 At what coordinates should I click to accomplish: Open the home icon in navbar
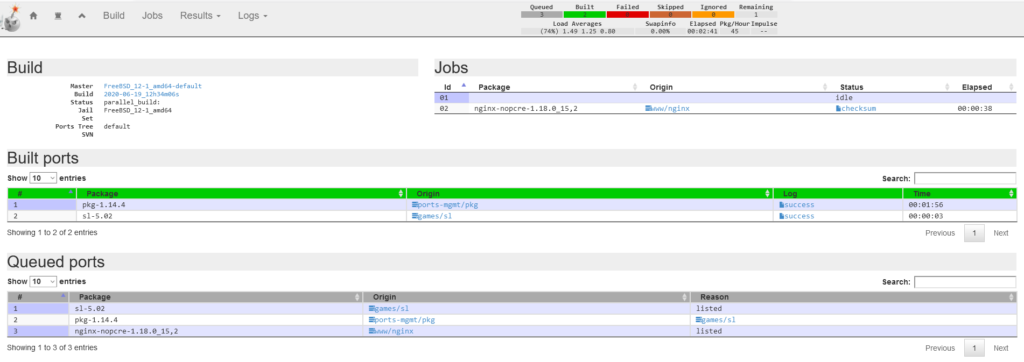coord(34,16)
